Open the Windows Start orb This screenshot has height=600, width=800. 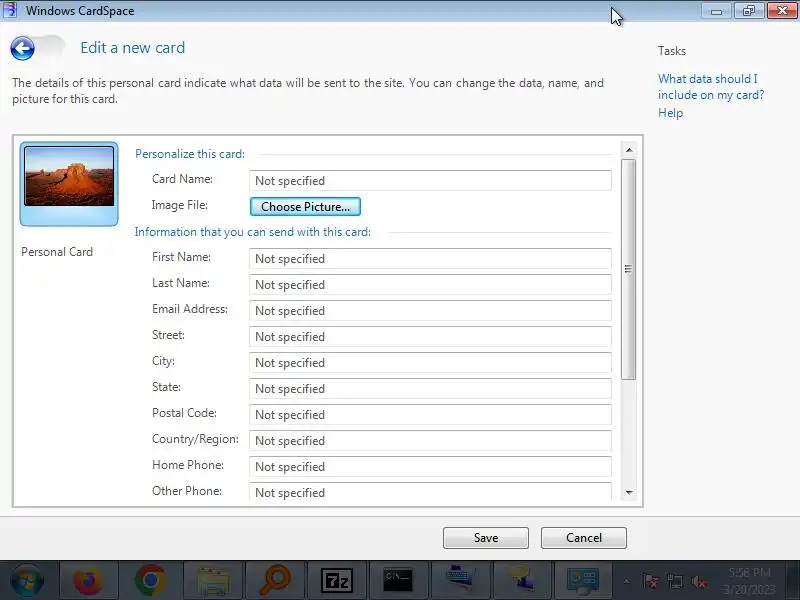(27, 580)
